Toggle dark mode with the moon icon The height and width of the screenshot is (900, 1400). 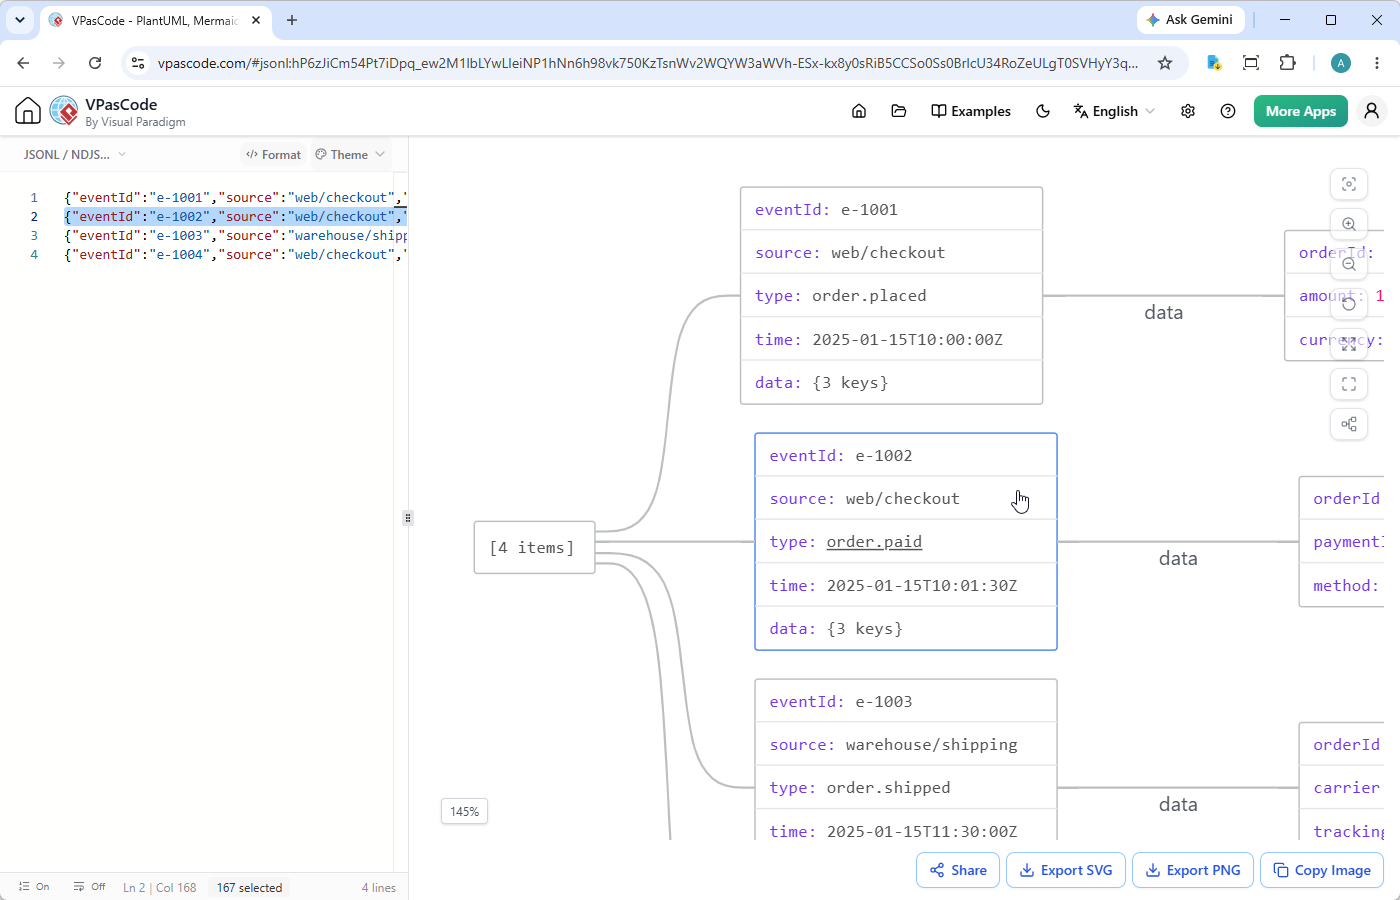click(1043, 111)
